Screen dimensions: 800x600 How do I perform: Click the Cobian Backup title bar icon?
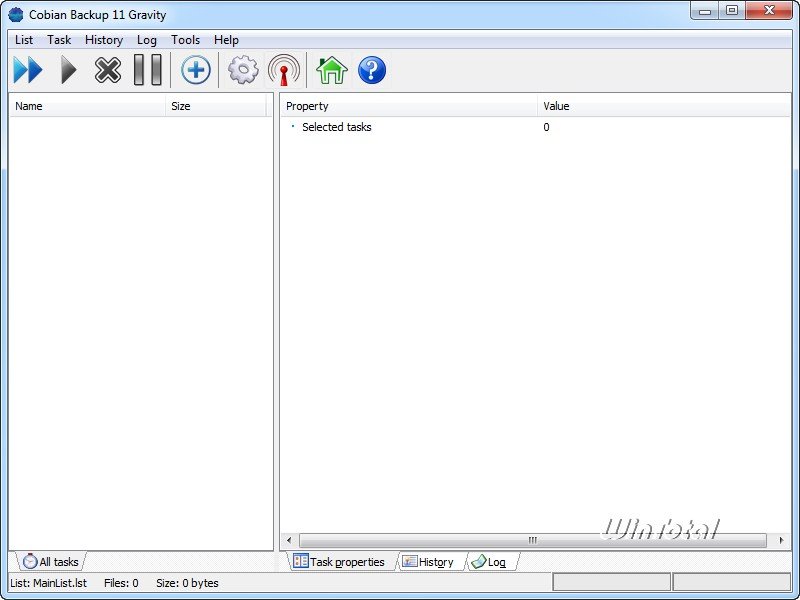click(x=16, y=14)
